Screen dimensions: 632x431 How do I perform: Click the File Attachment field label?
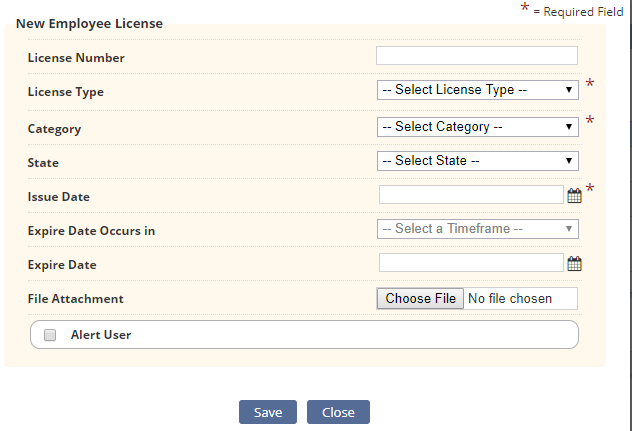pyautogui.click(x=75, y=299)
